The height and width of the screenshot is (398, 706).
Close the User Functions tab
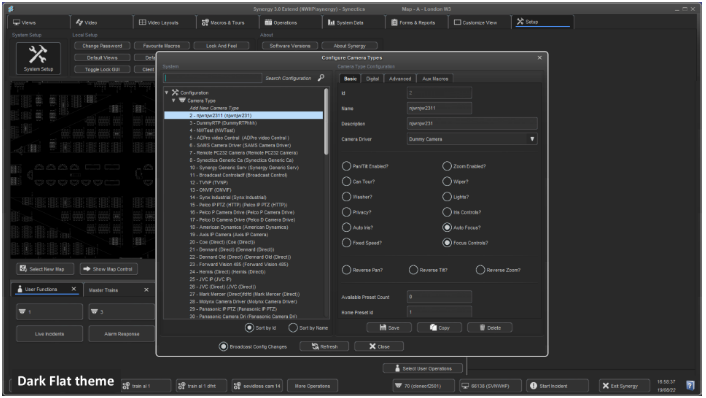click(x=74, y=289)
